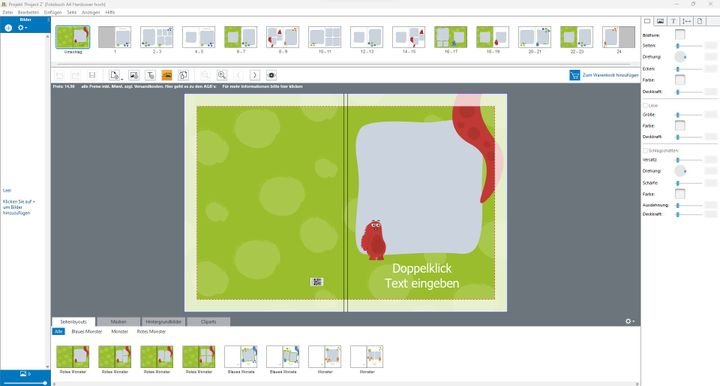Screen dimensions: 720x386
Task: Filter layouts by Blaues Monster
Action: [x=87, y=331]
